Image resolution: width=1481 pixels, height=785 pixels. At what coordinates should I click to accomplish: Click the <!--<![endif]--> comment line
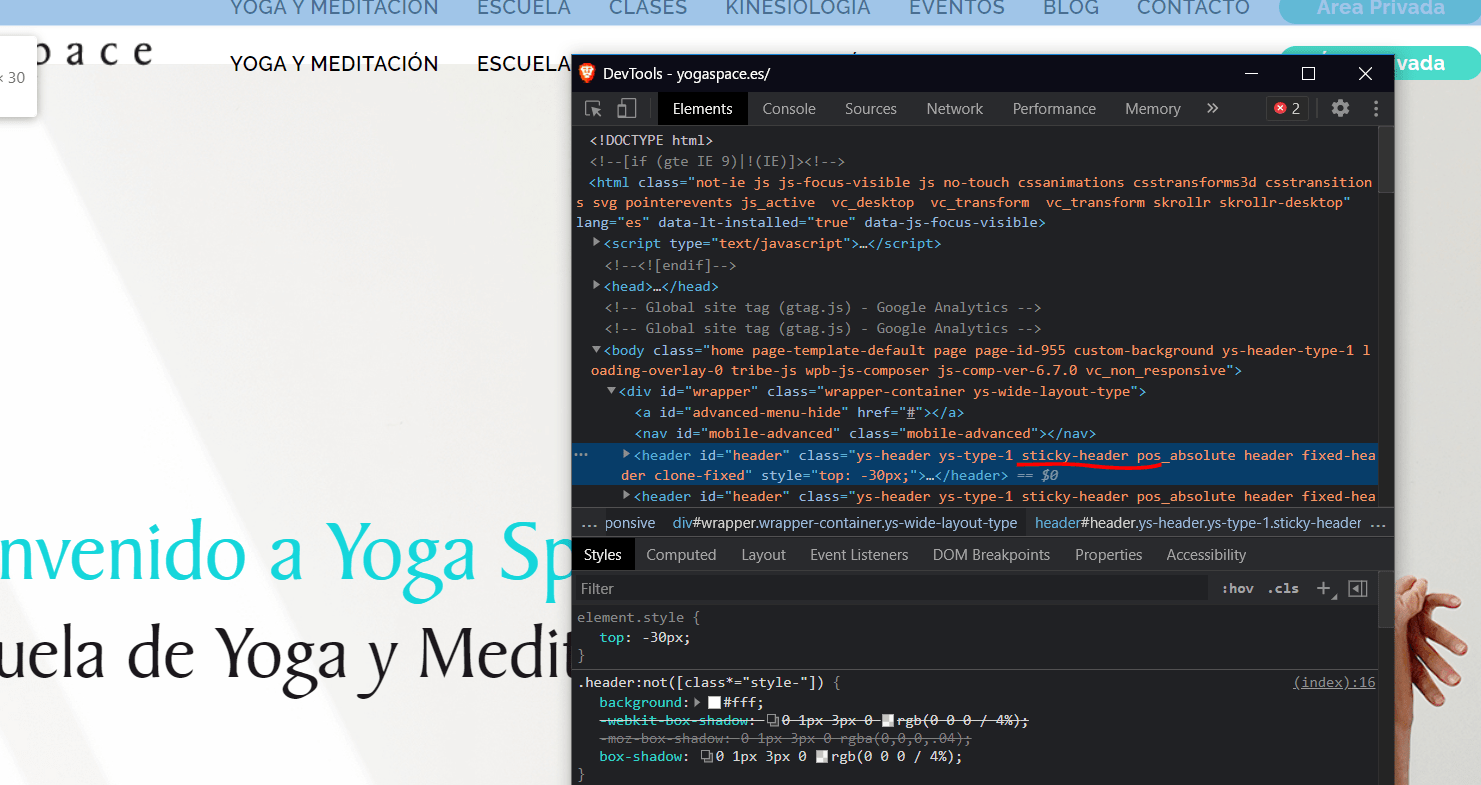pyautogui.click(x=670, y=265)
